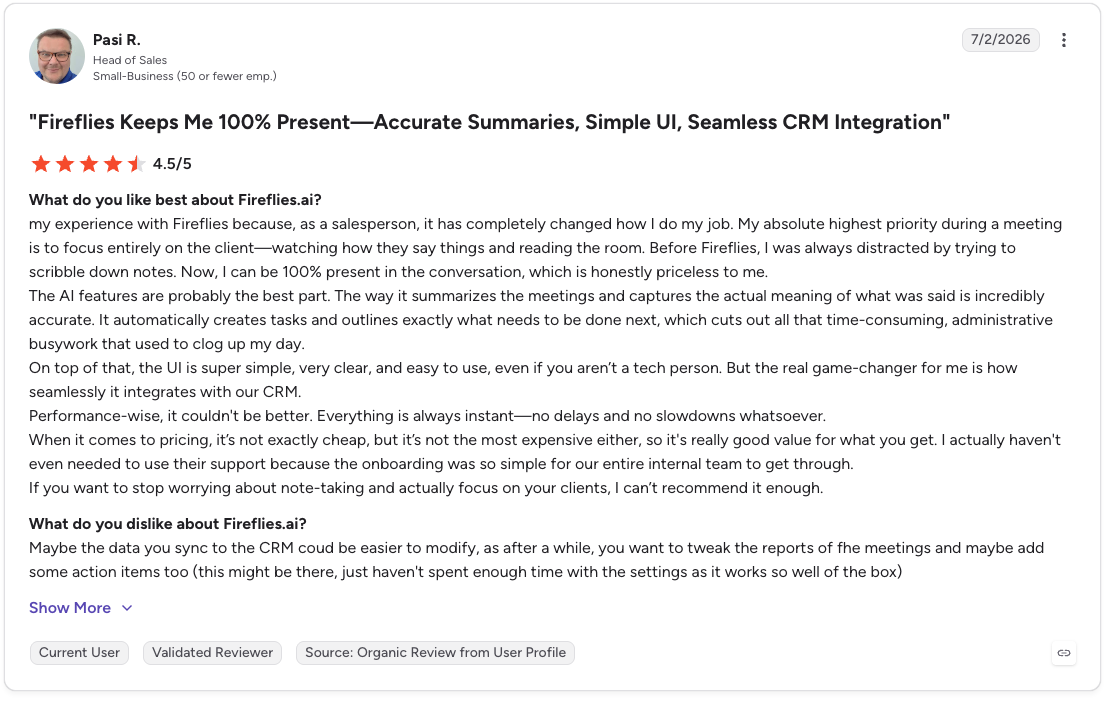Click the 7/2/2026 date badge
Image resolution: width=1104 pixels, height=702 pixels.
(x=1000, y=39)
